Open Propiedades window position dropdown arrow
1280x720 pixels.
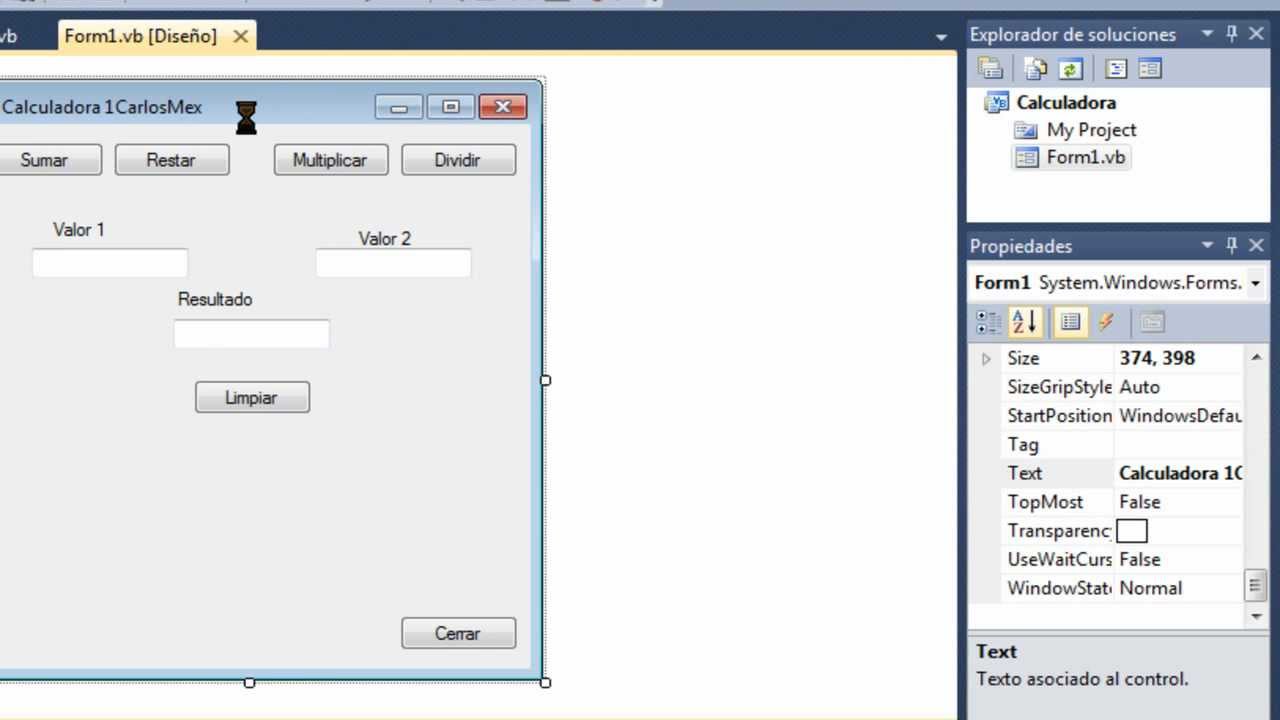click(x=1207, y=245)
